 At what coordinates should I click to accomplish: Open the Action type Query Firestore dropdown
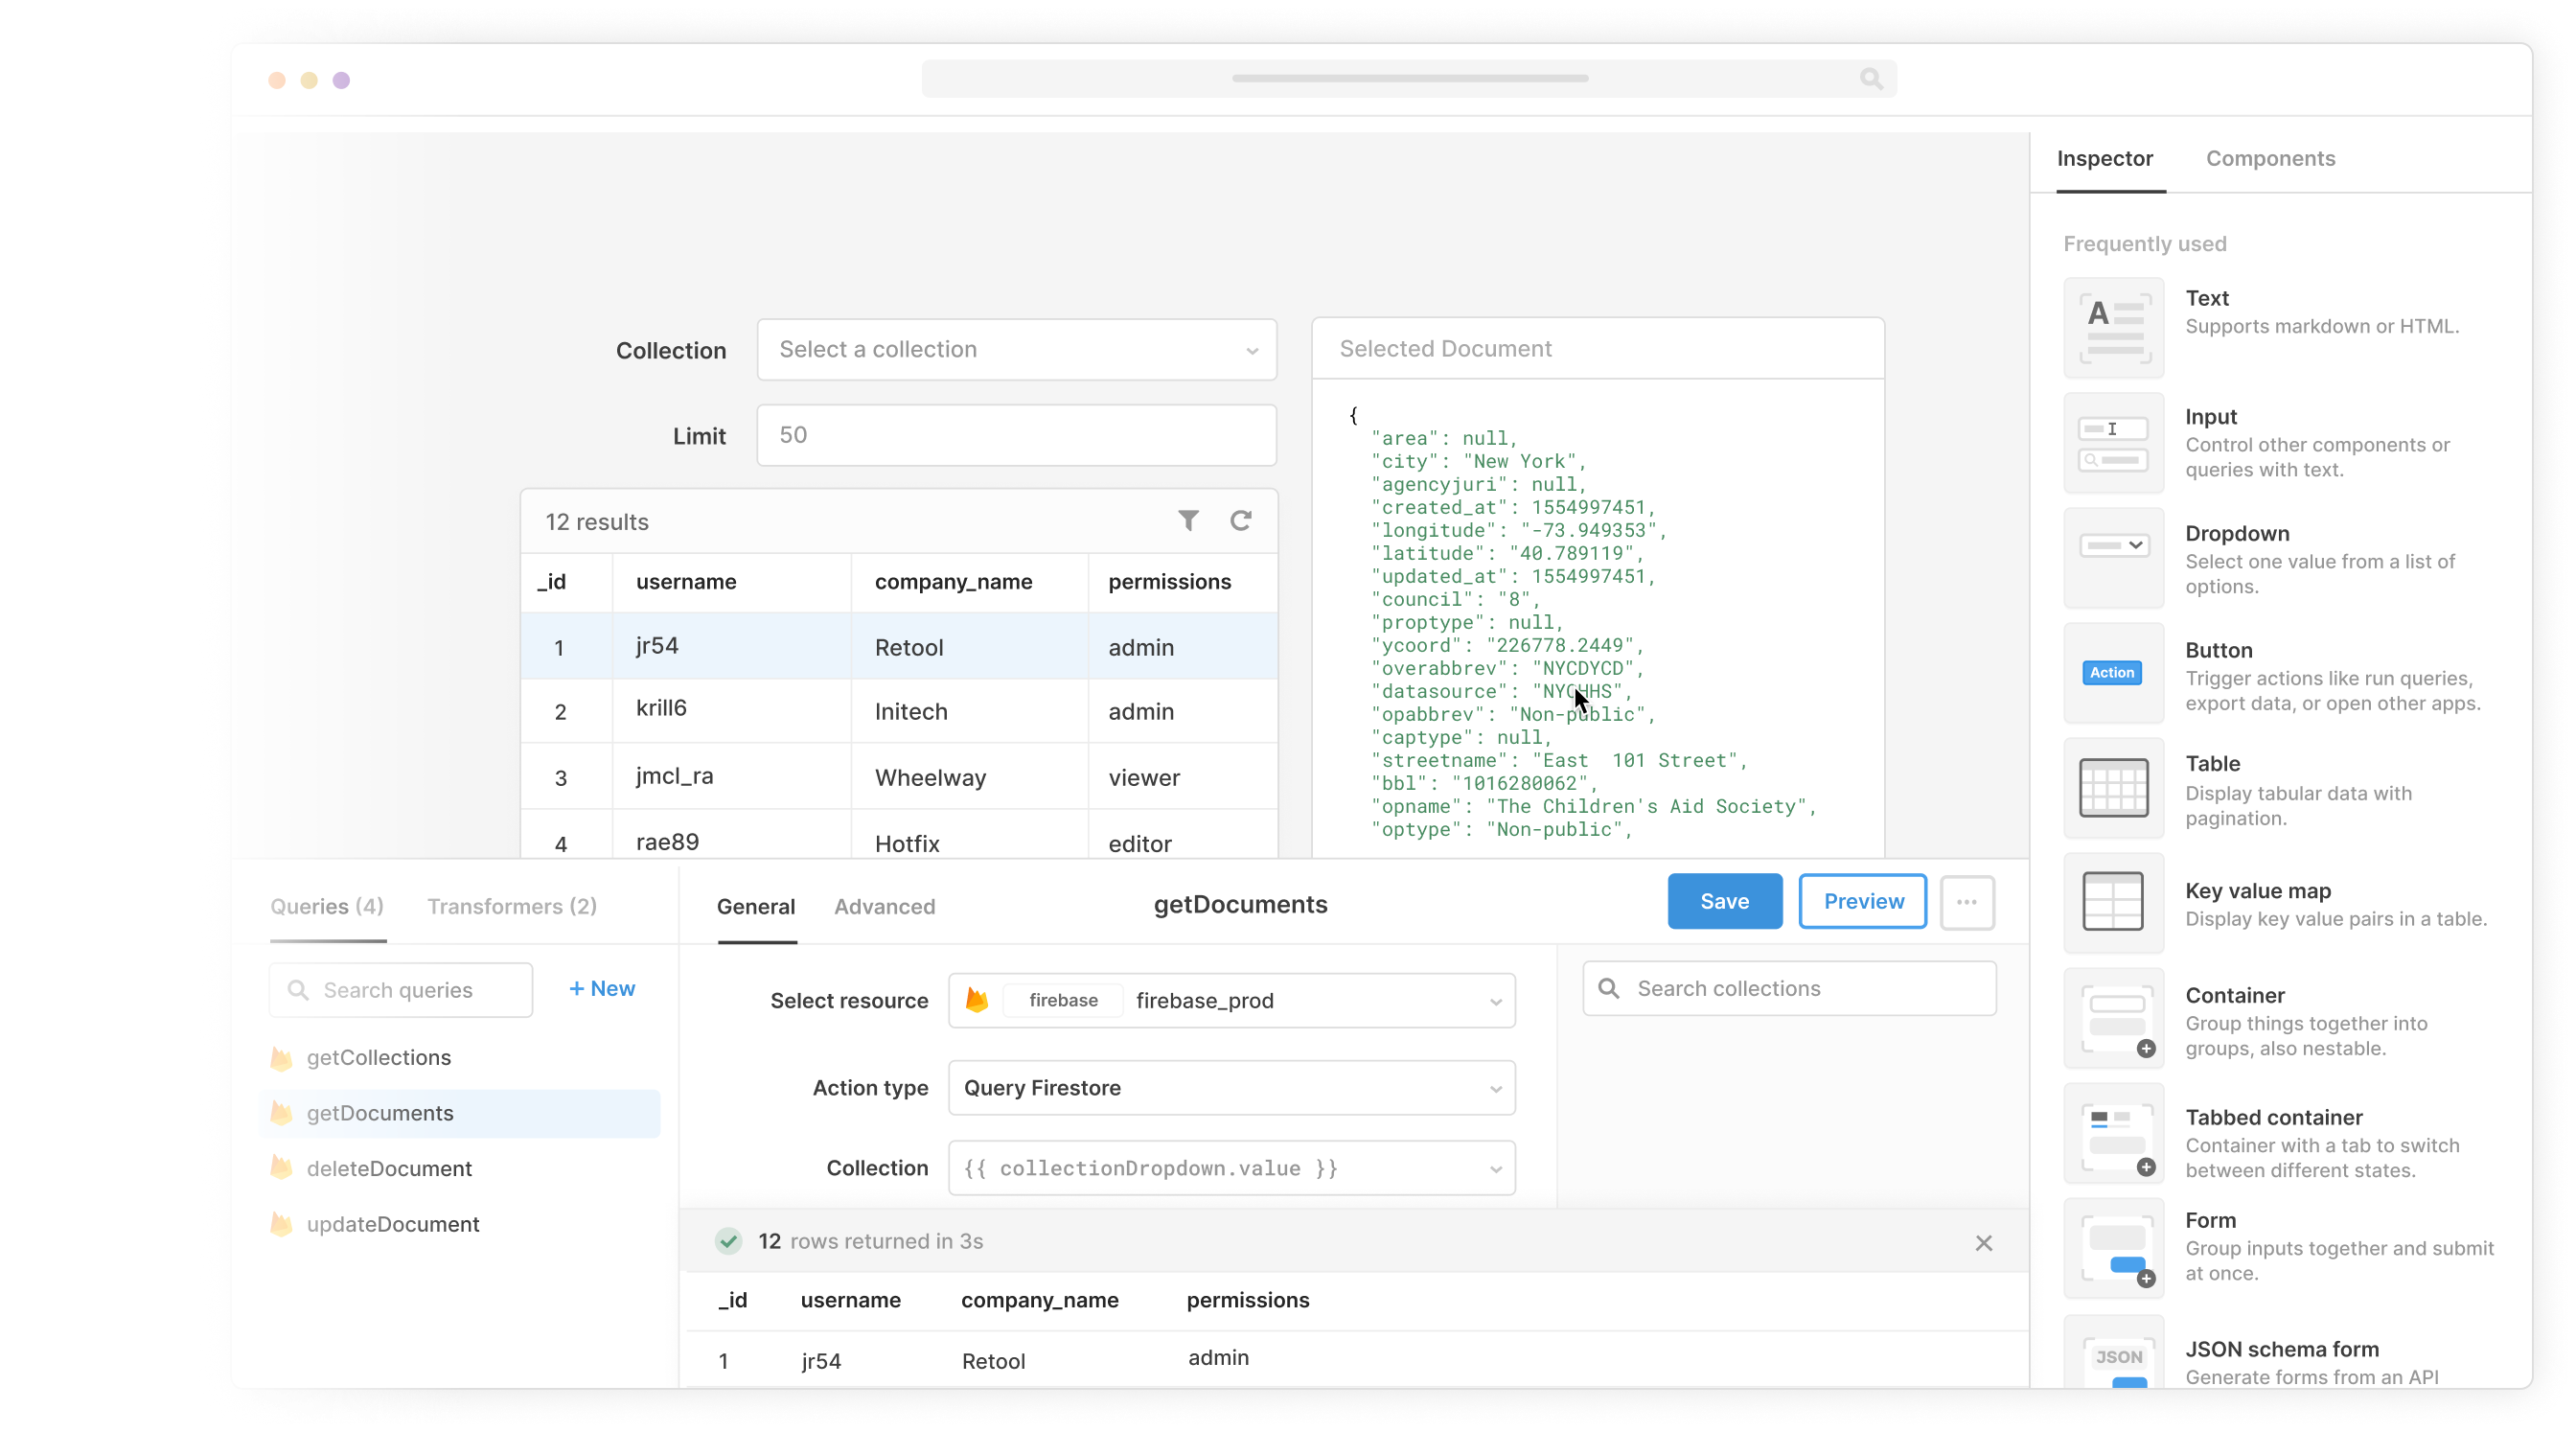(x=1231, y=1088)
